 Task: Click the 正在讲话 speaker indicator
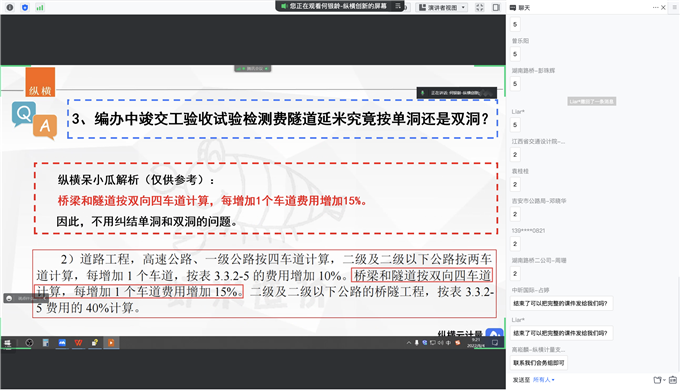(457, 93)
